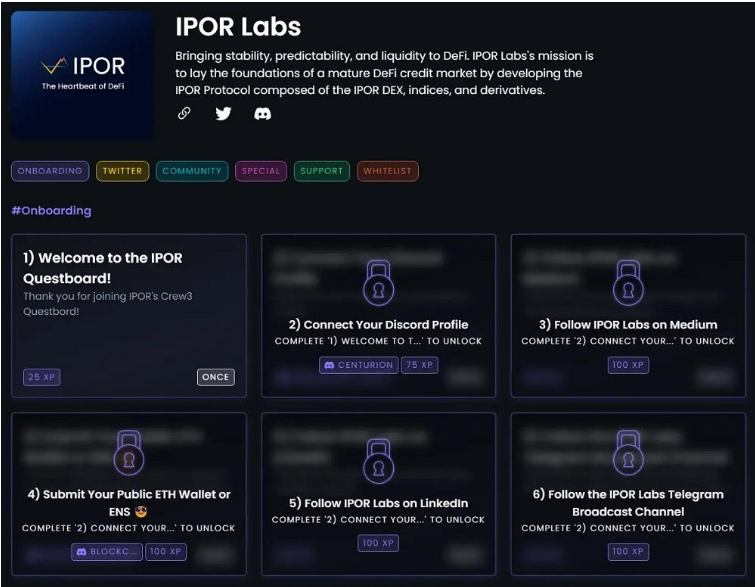Click the padlock on Connect Your Discord Profile

(378, 283)
